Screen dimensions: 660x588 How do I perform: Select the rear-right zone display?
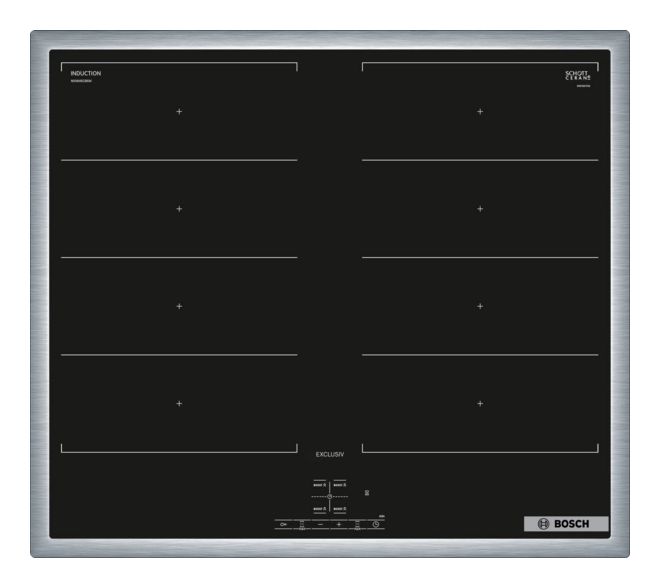[340, 485]
